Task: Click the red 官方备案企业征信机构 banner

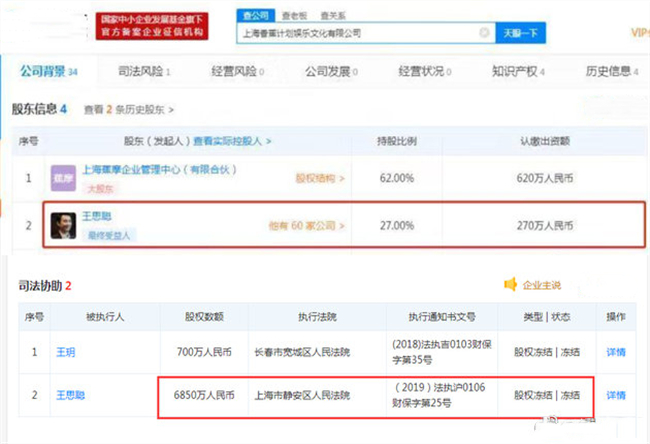Action: pos(152,26)
